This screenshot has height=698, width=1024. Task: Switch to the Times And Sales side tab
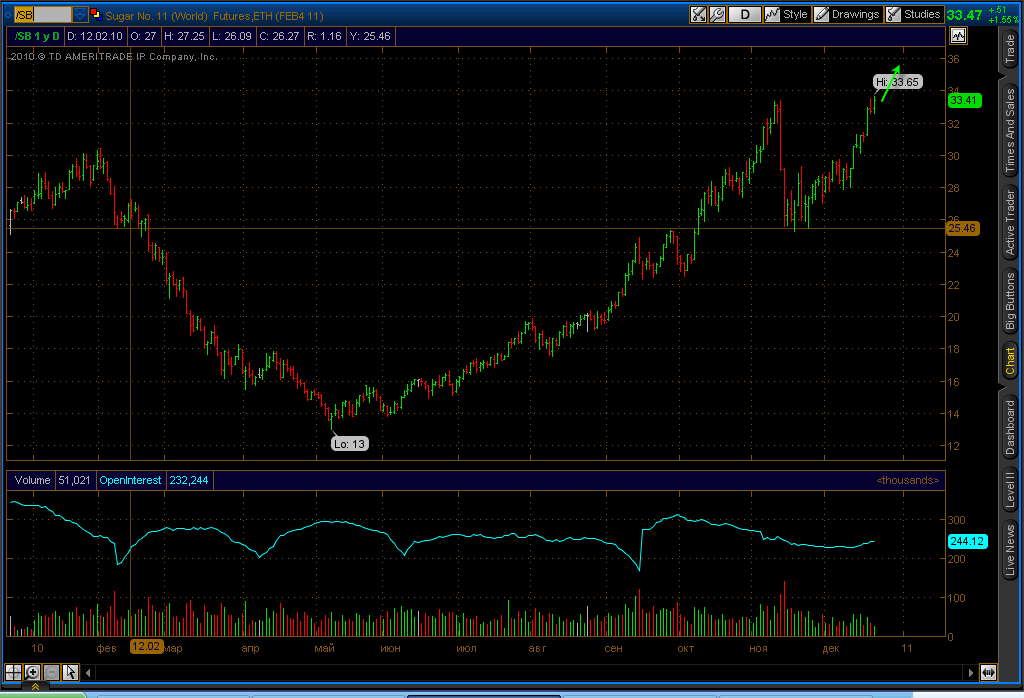1010,130
